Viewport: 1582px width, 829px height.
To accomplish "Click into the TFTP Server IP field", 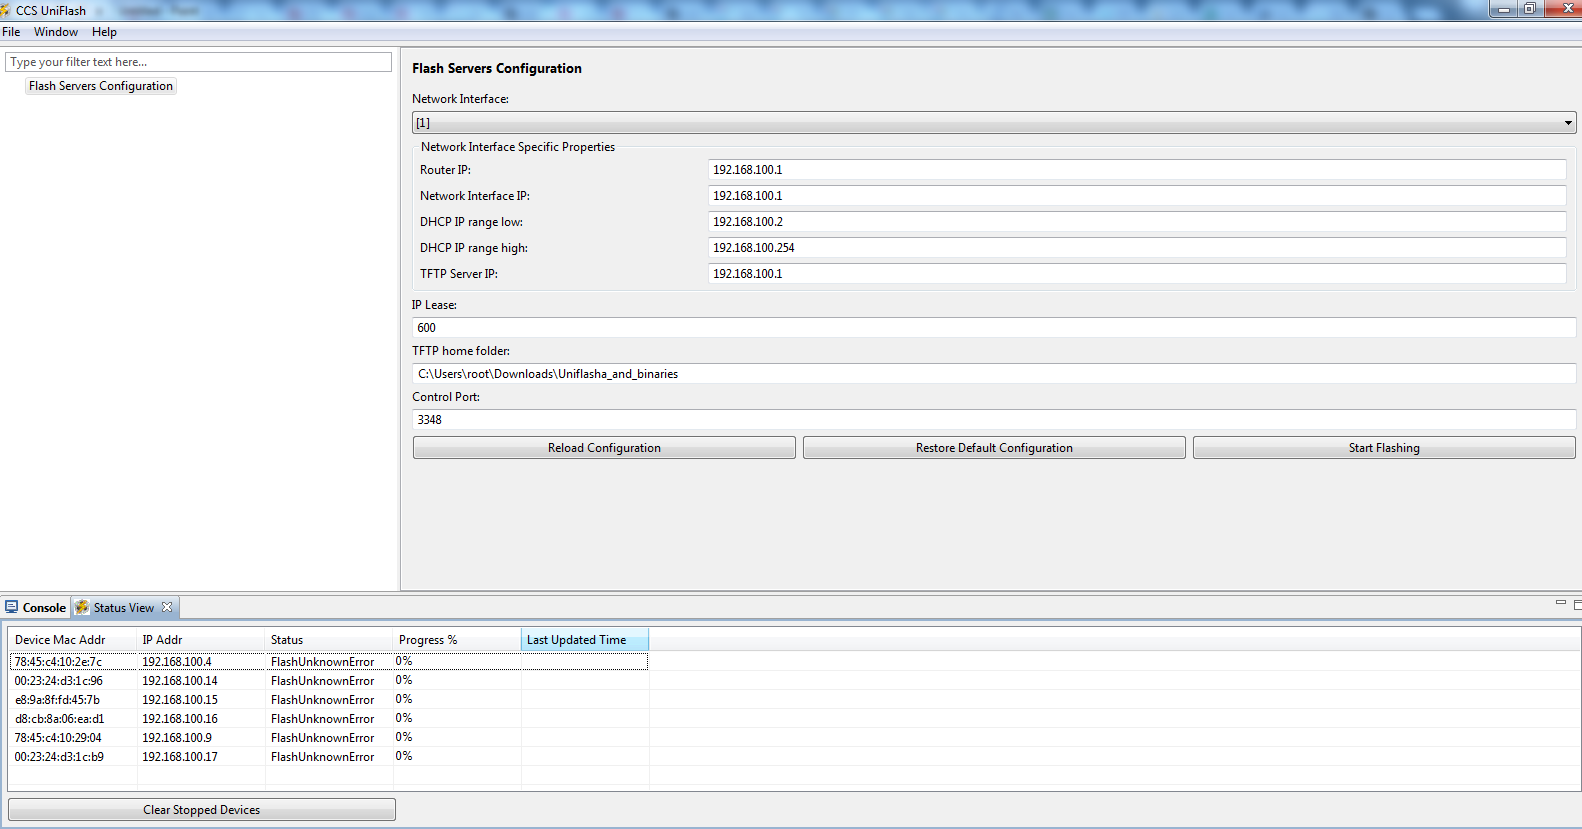I will (1137, 274).
